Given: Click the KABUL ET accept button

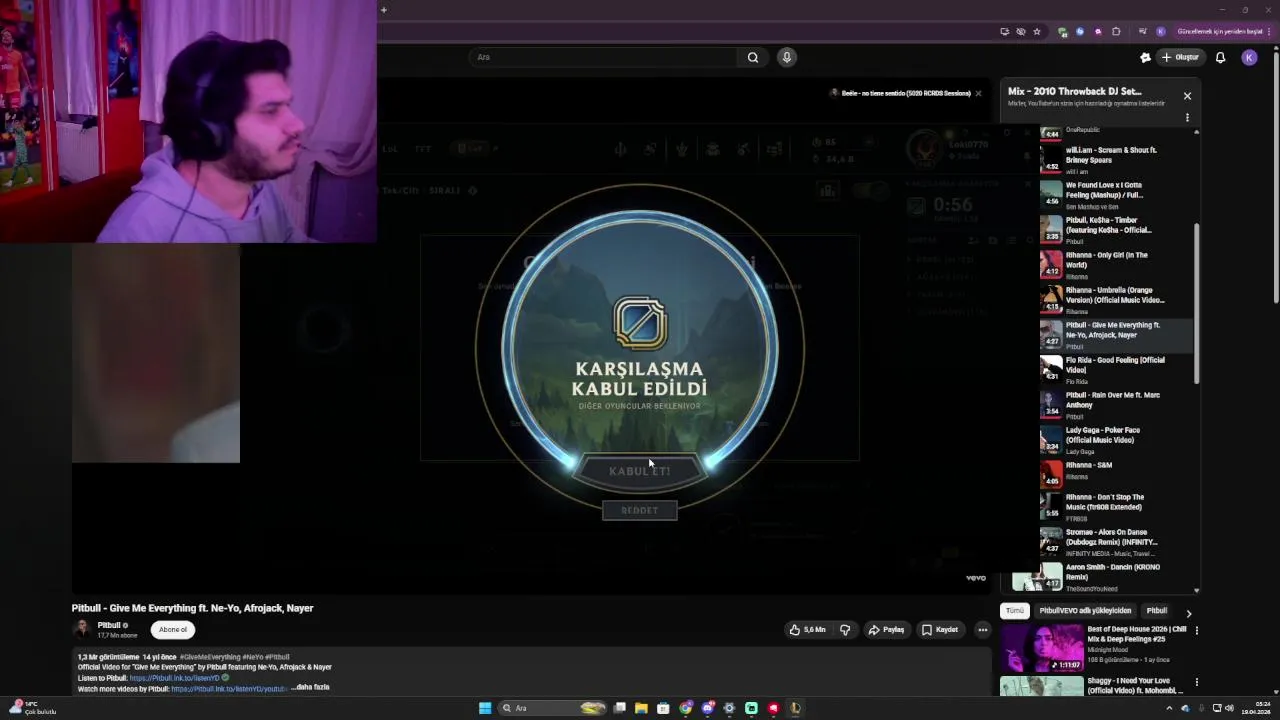Looking at the screenshot, I should tap(640, 471).
